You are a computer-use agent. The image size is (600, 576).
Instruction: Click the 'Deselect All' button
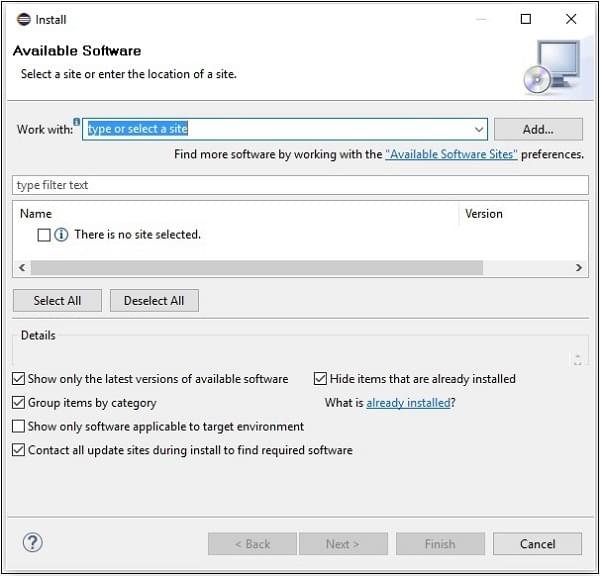click(x=154, y=300)
